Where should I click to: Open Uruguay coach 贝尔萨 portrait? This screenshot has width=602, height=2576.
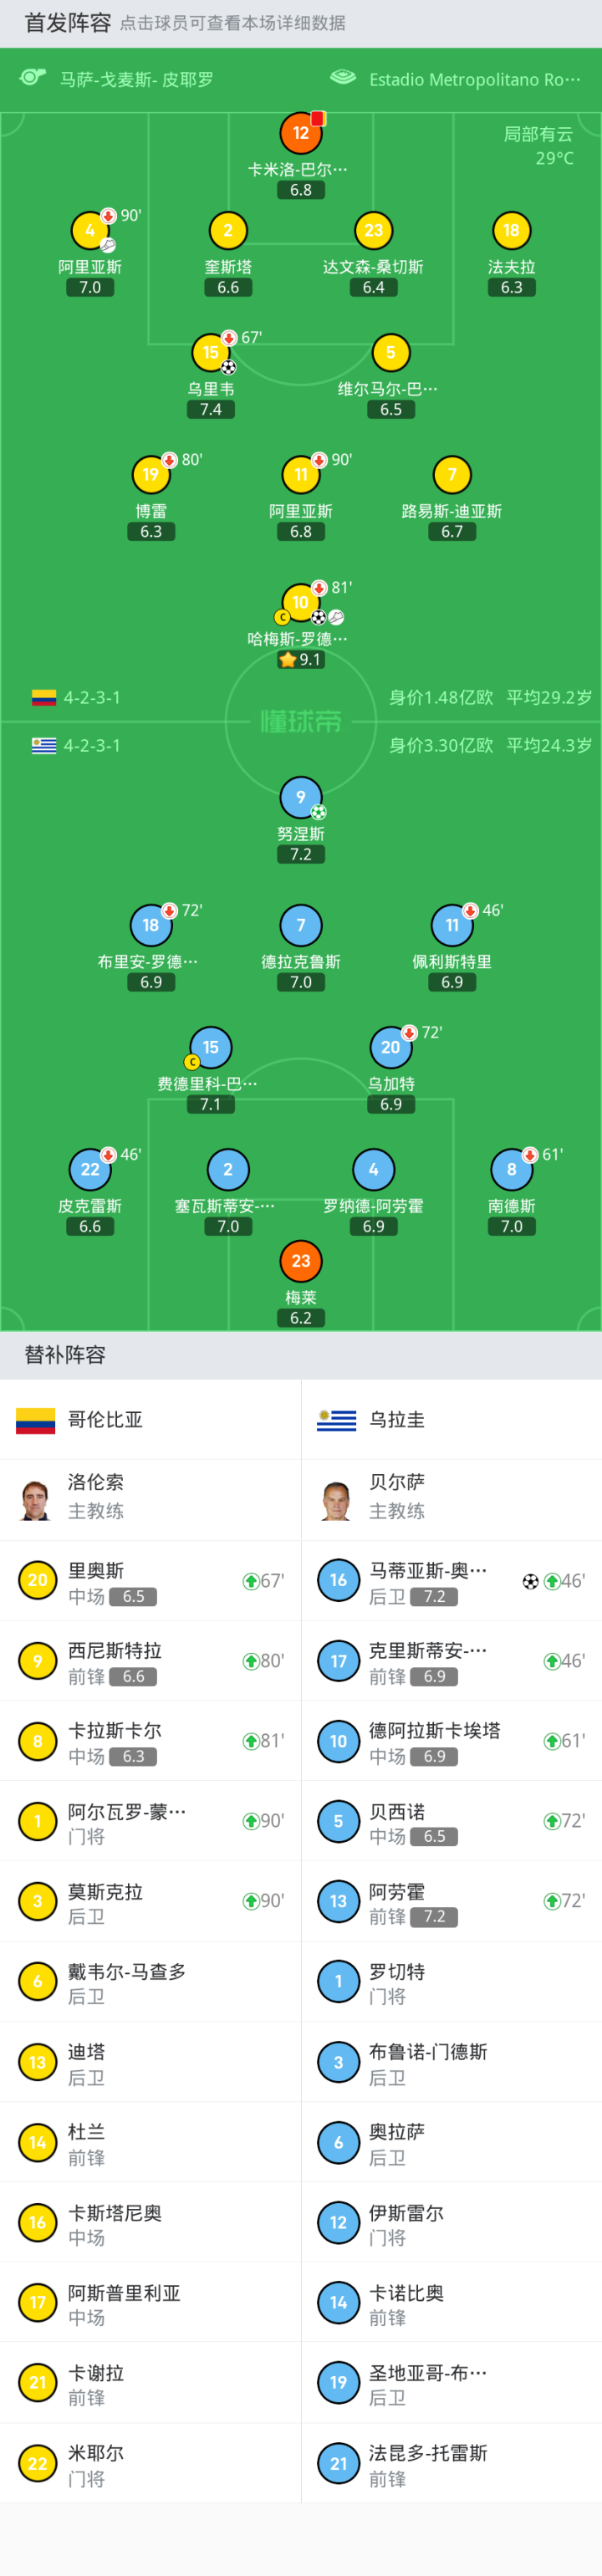point(337,1500)
